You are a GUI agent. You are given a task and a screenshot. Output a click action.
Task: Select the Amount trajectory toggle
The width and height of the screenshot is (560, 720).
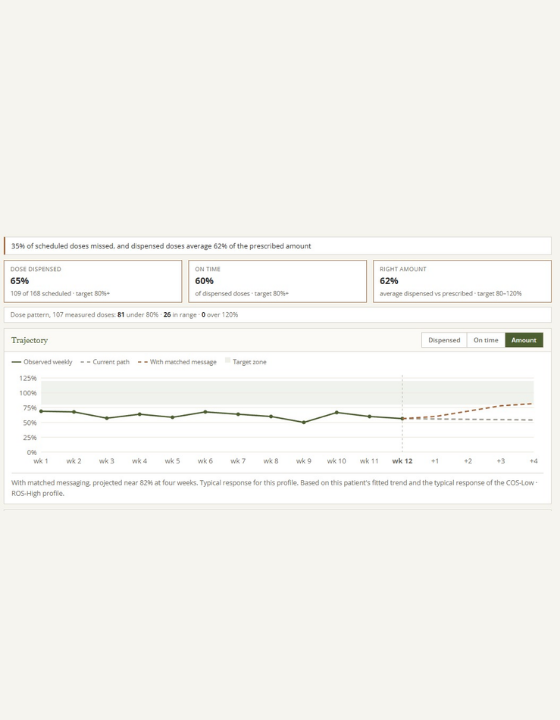tap(524, 340)
